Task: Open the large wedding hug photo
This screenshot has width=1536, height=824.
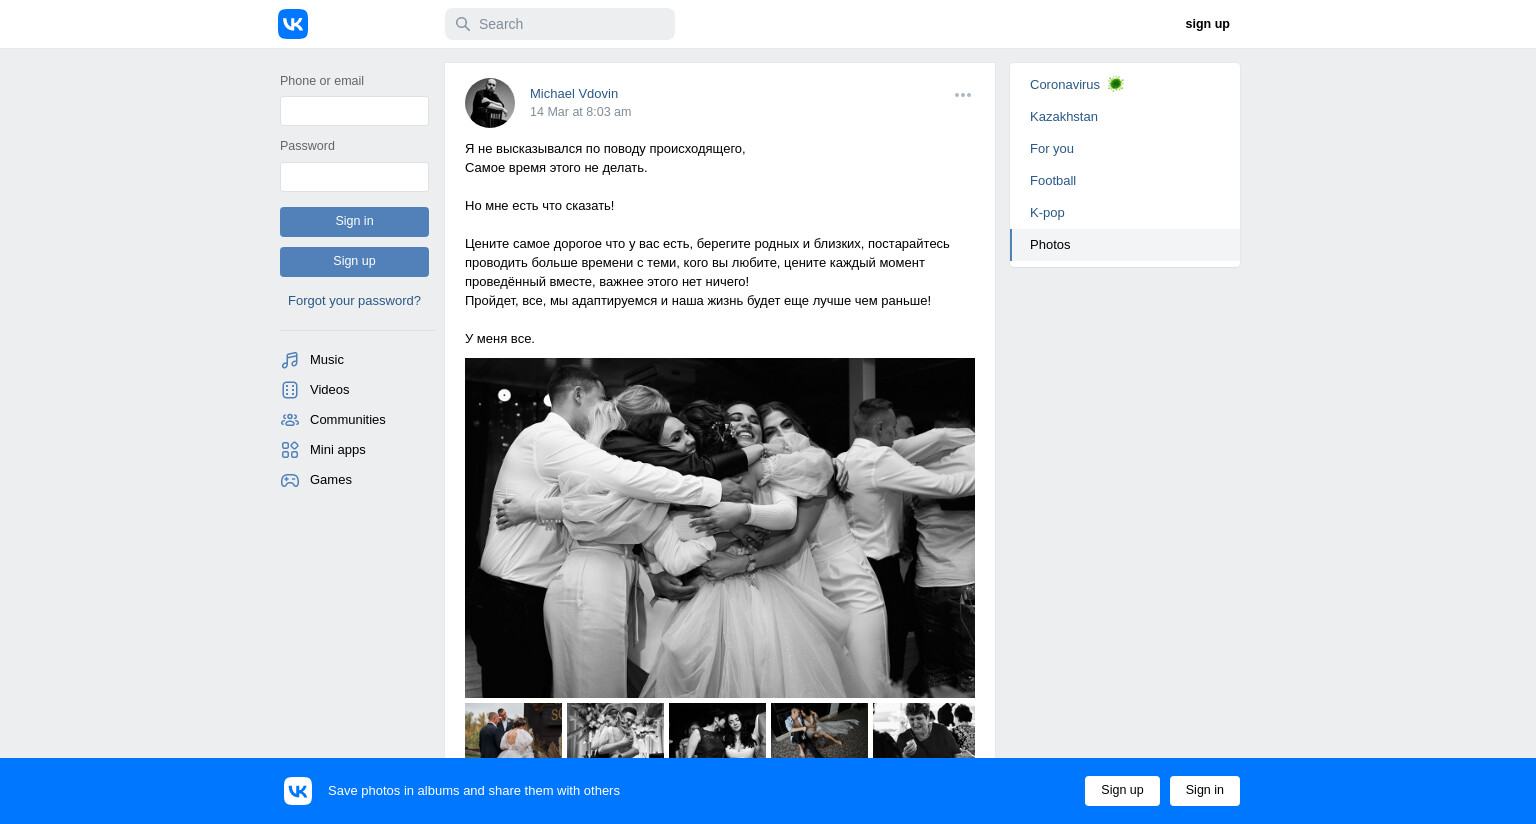Action: tap(720, 528)
